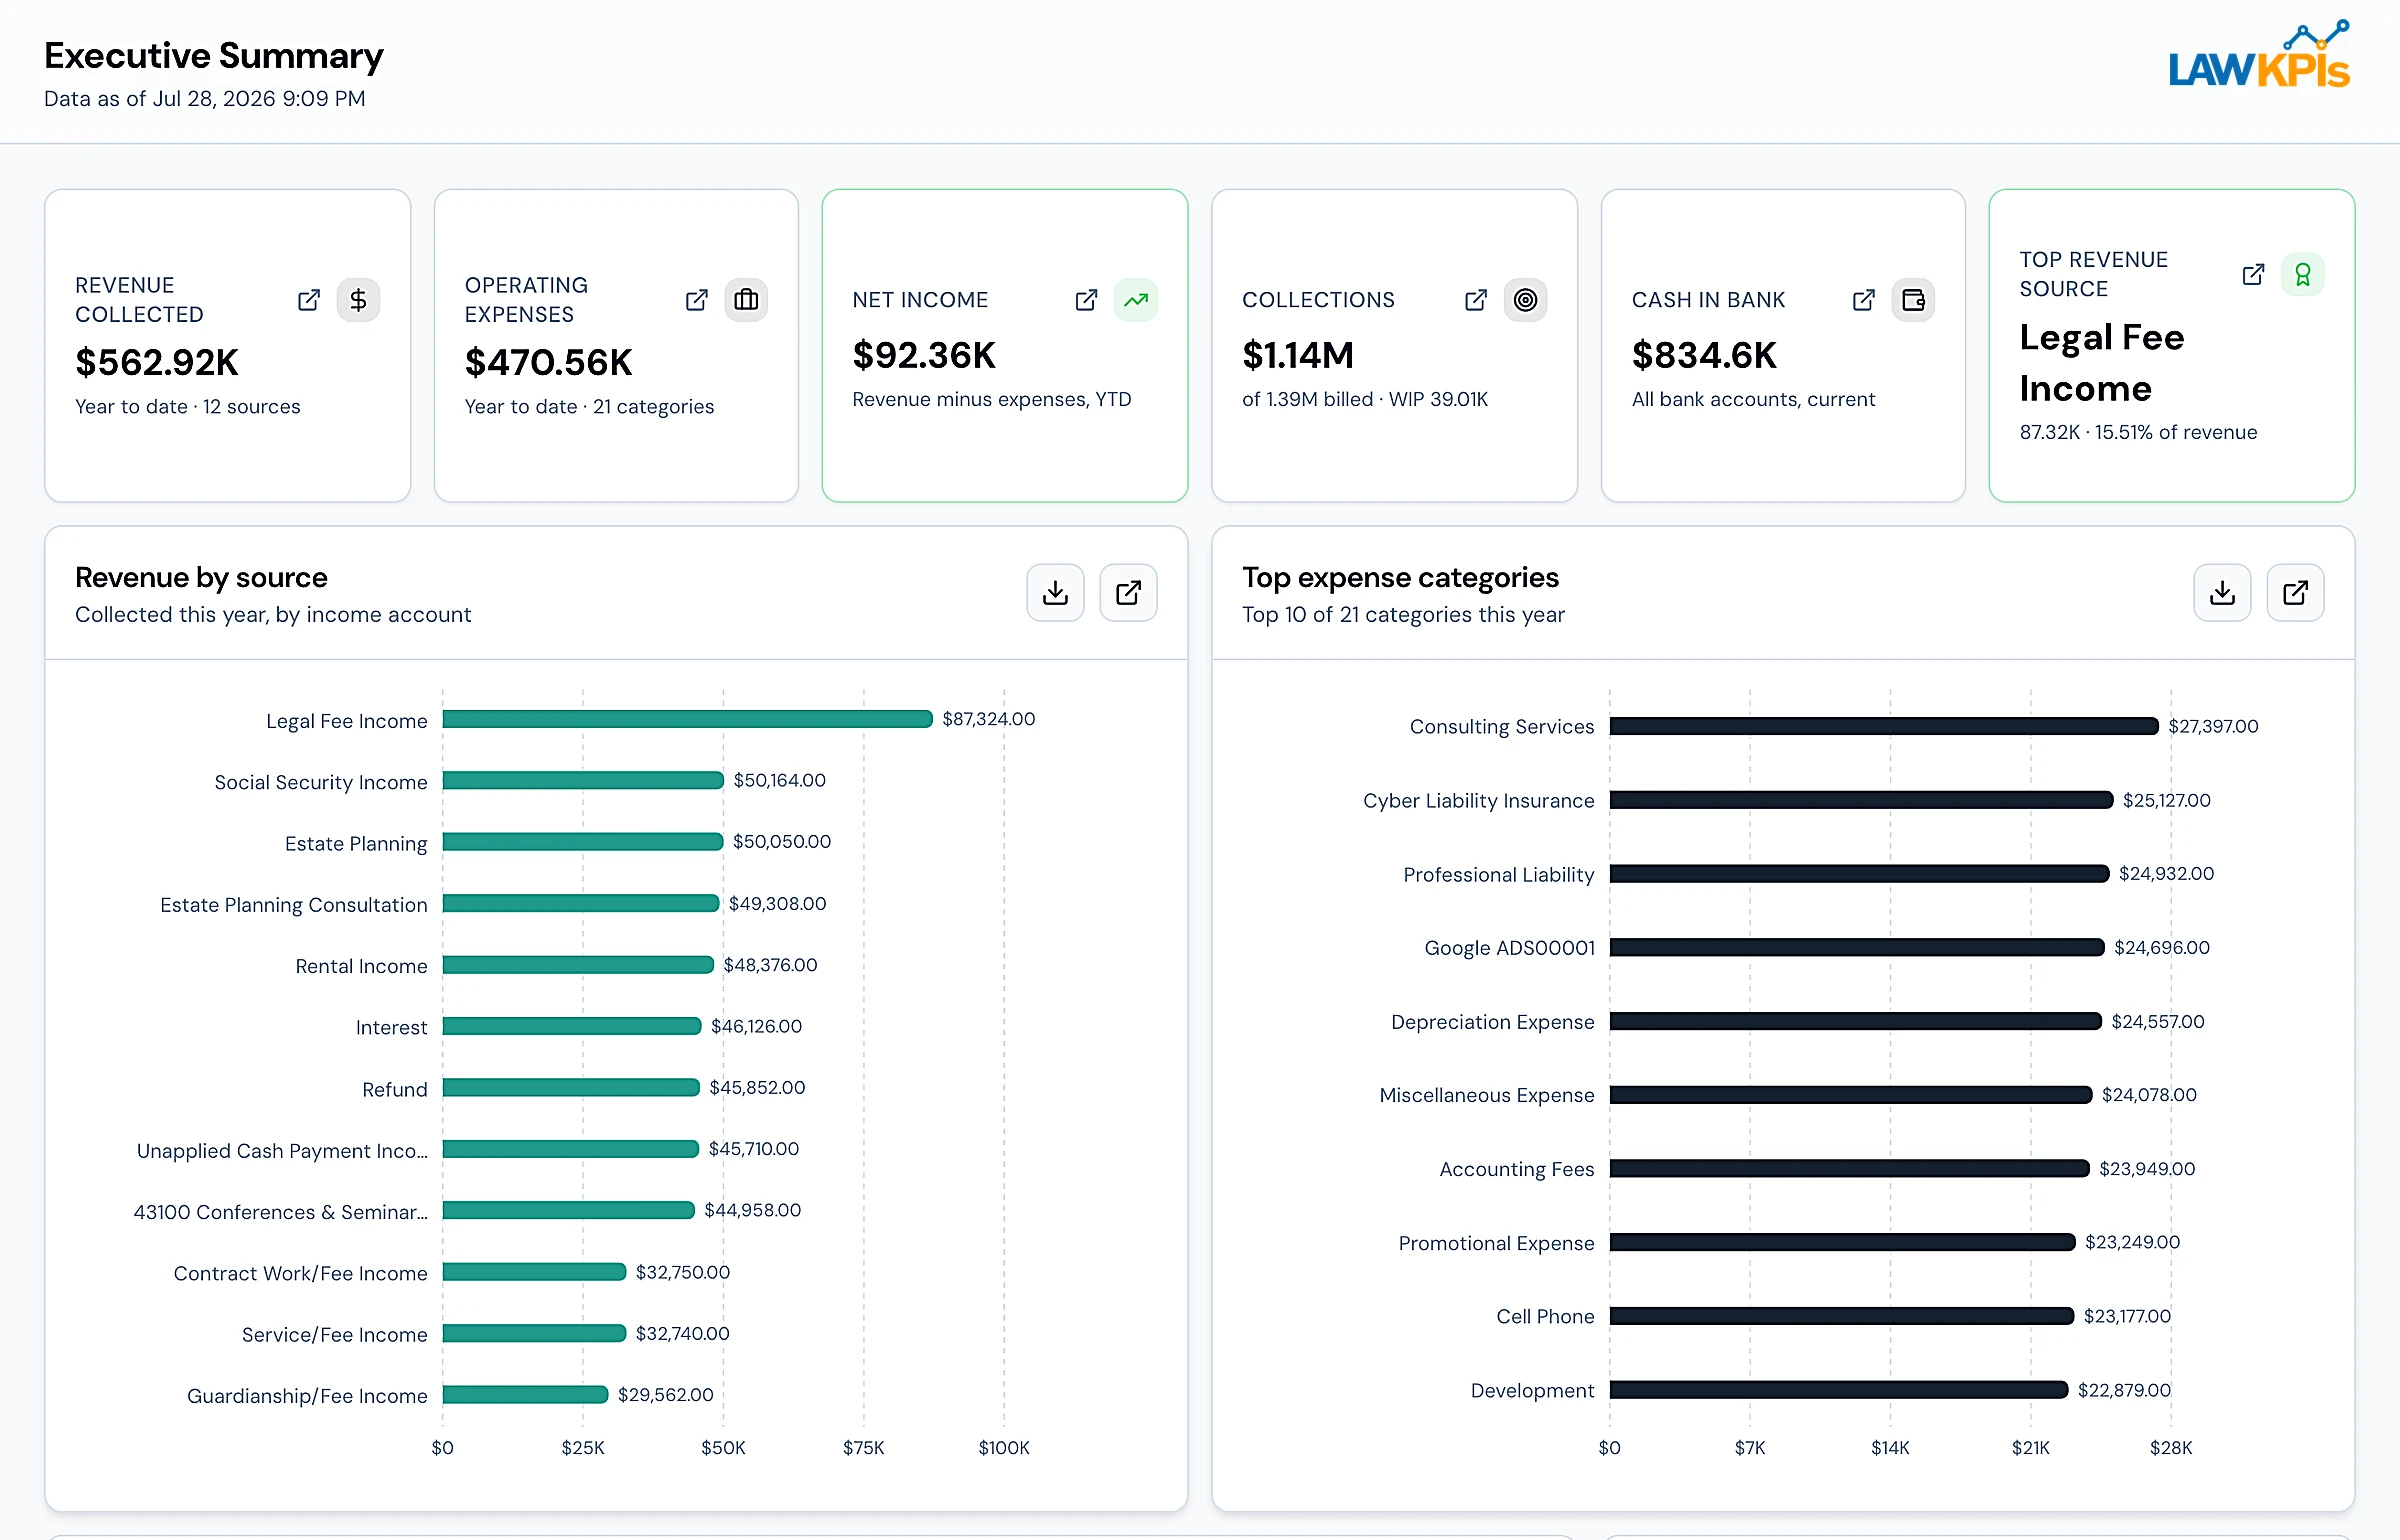Viewport: 2400px width, 1540px height.
Task: Click the Estate Planning Consultation label
Action: pyautogui.click(x=293, y=905)
